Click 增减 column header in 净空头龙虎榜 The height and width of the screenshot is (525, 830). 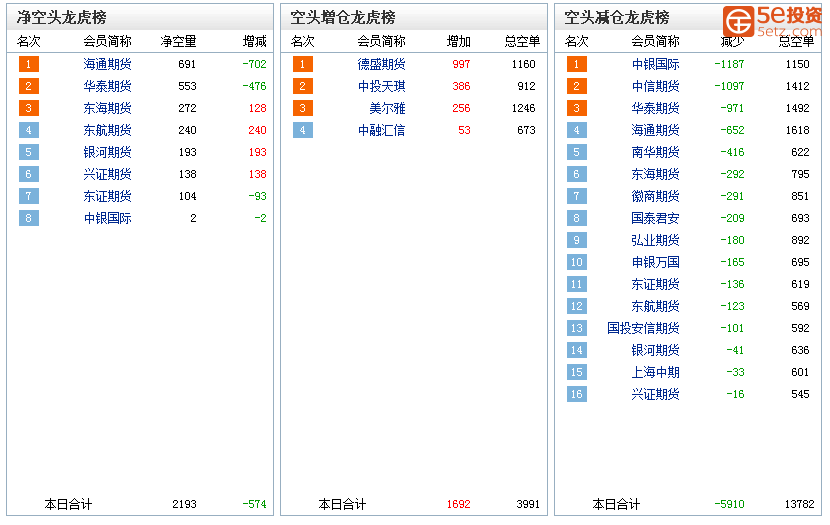click(255, 41)
